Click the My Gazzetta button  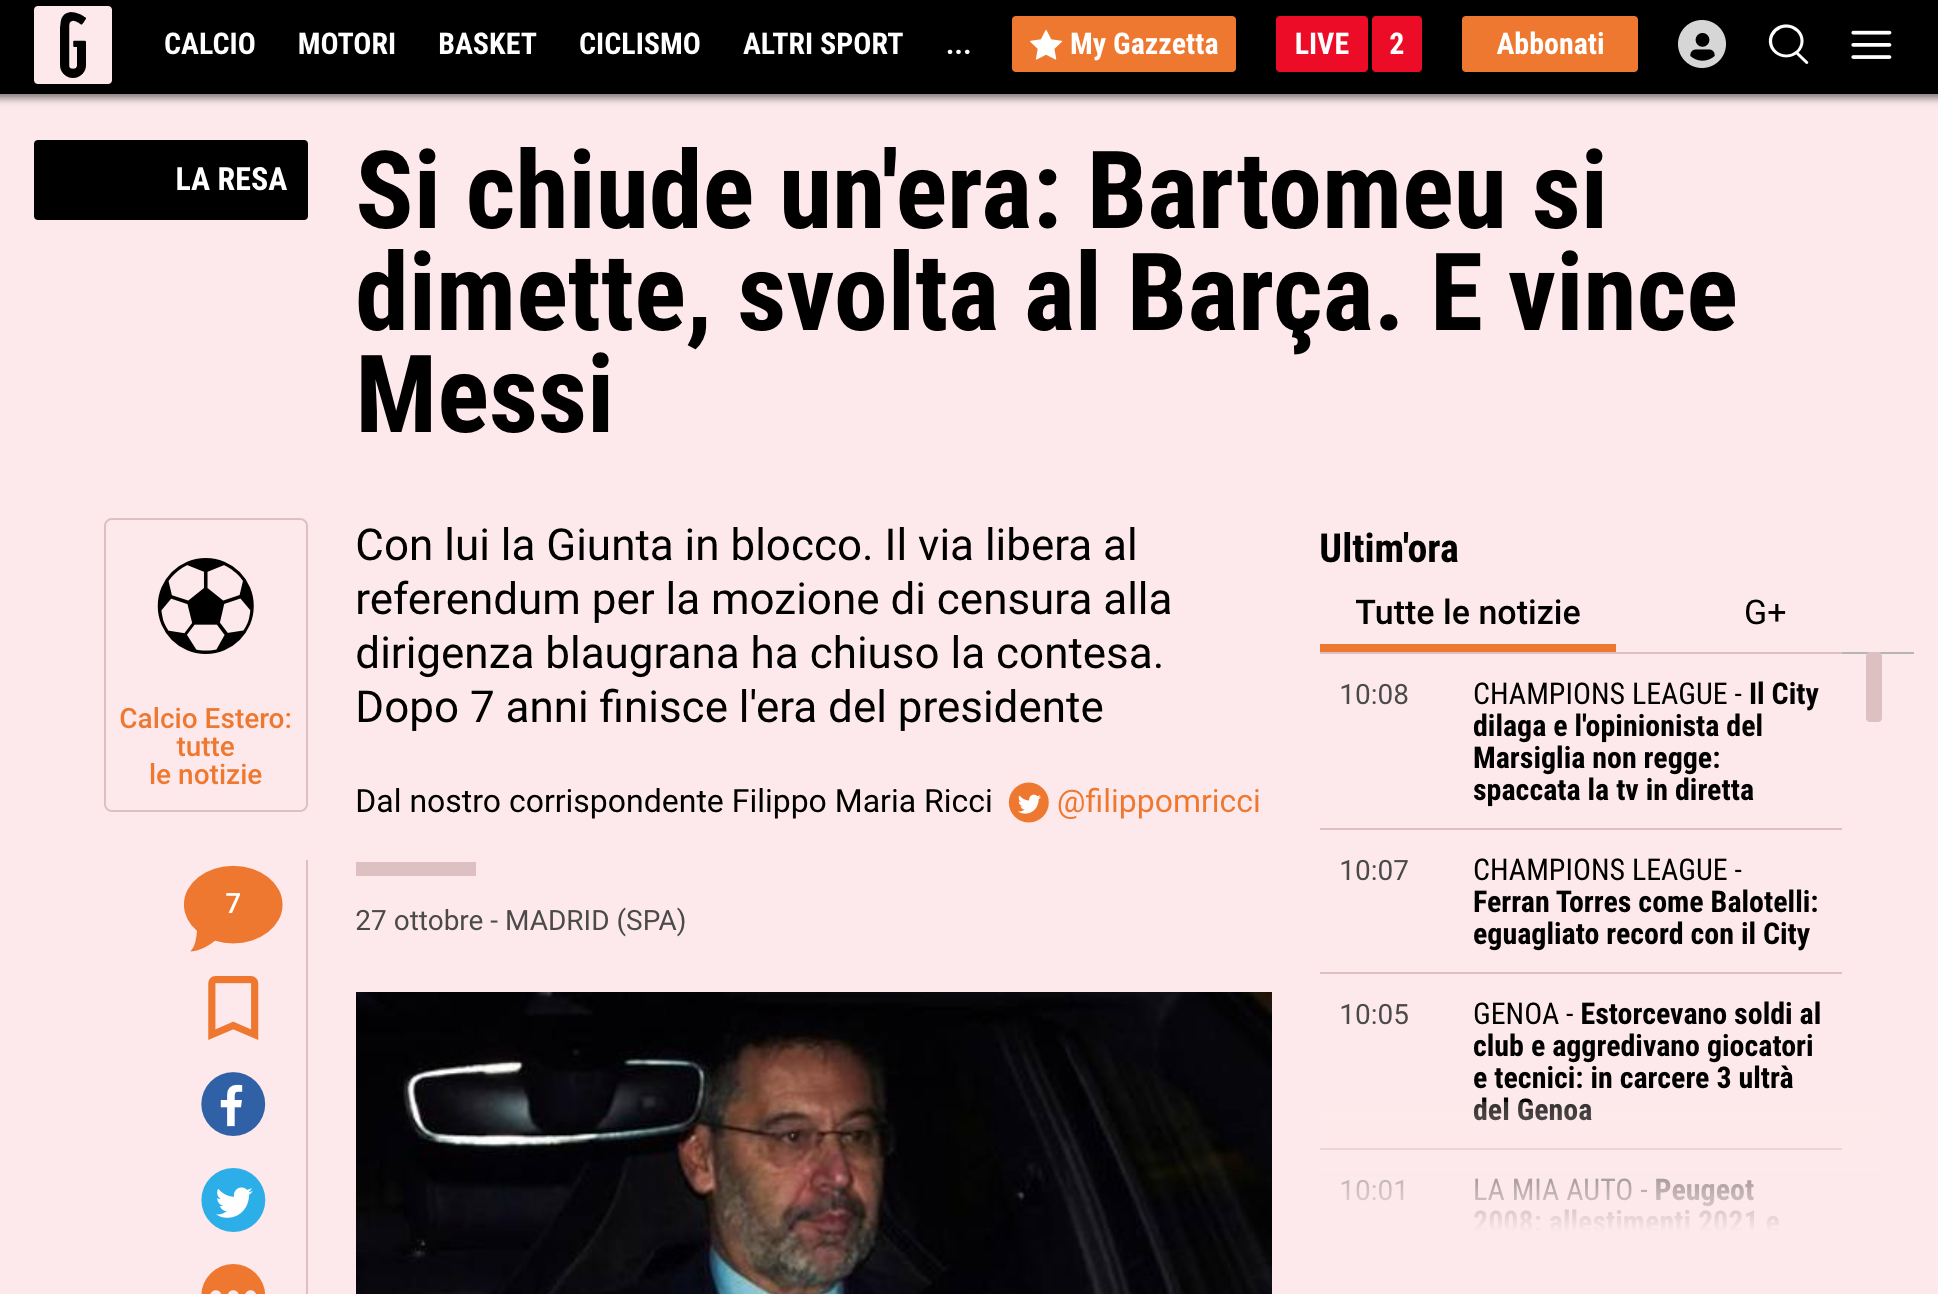pyautogui.click(x=1124, y=44)
